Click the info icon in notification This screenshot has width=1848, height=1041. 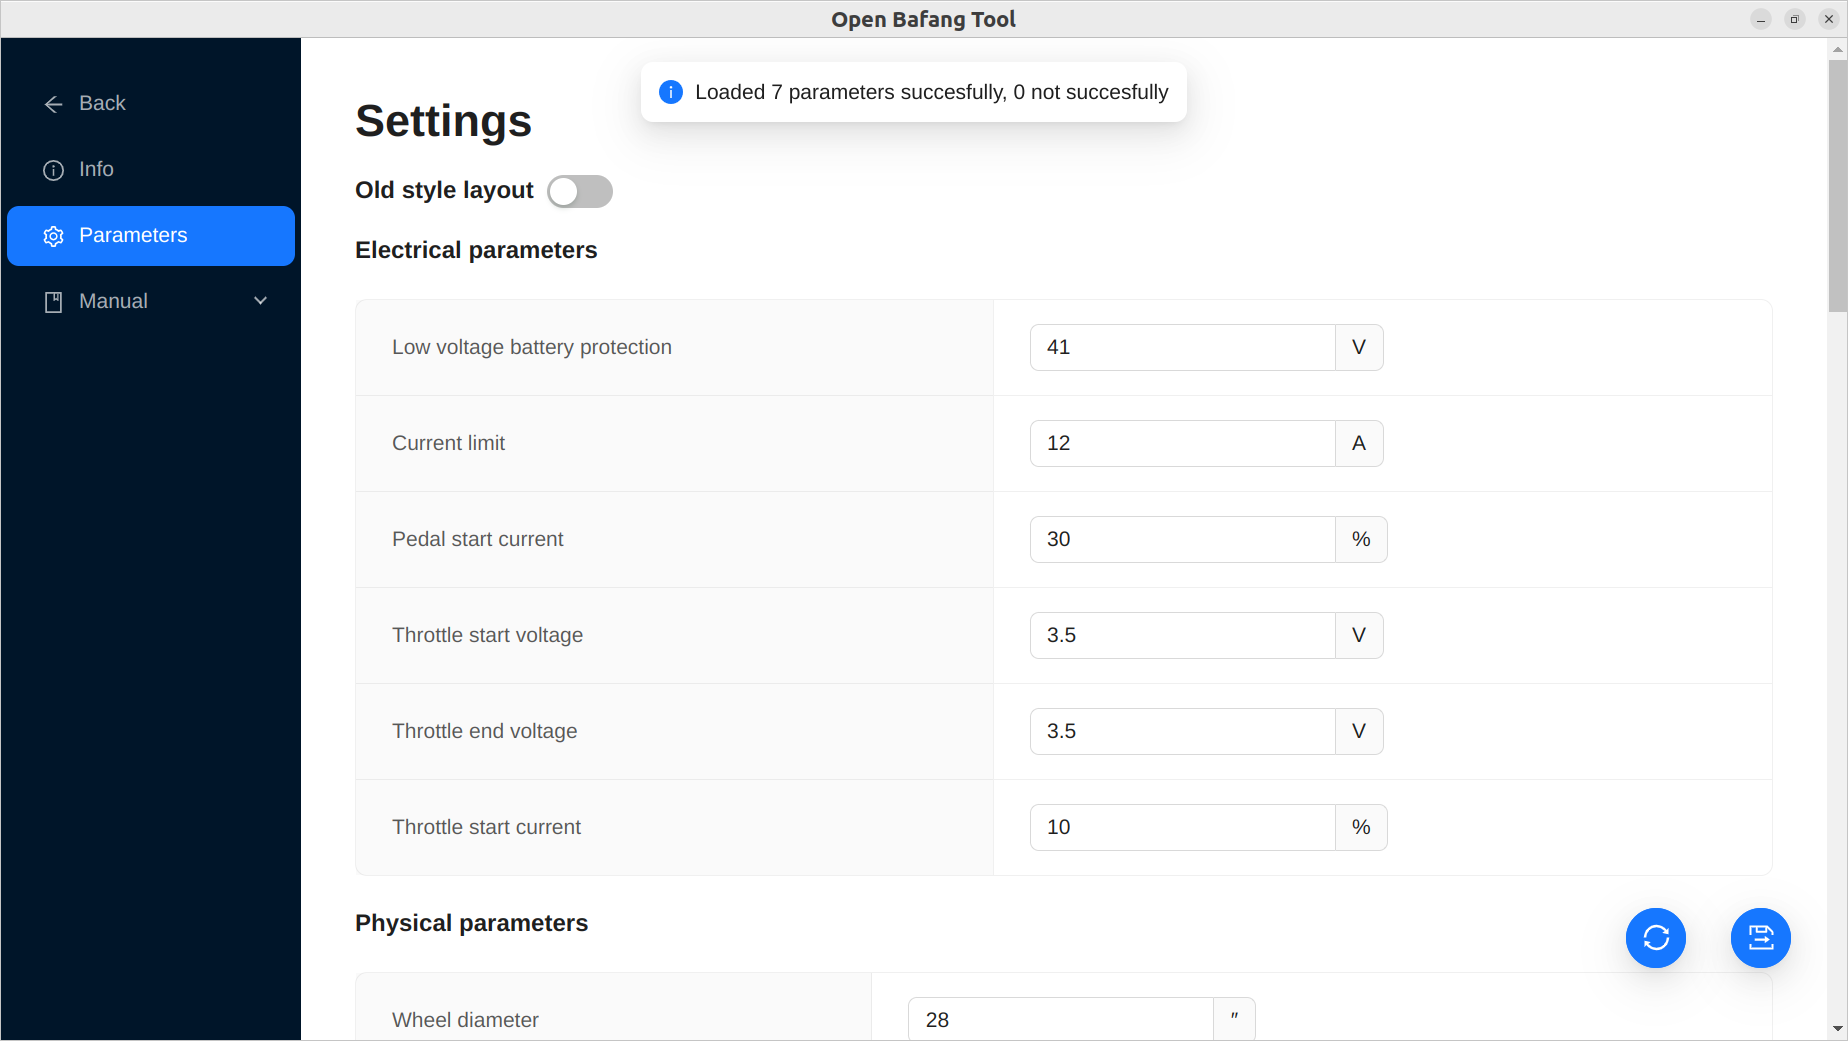click(671, 92)
